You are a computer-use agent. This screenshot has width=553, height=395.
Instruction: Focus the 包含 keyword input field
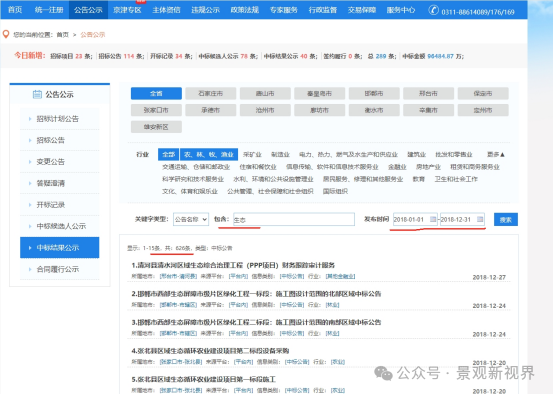click(x=293, y=219)
